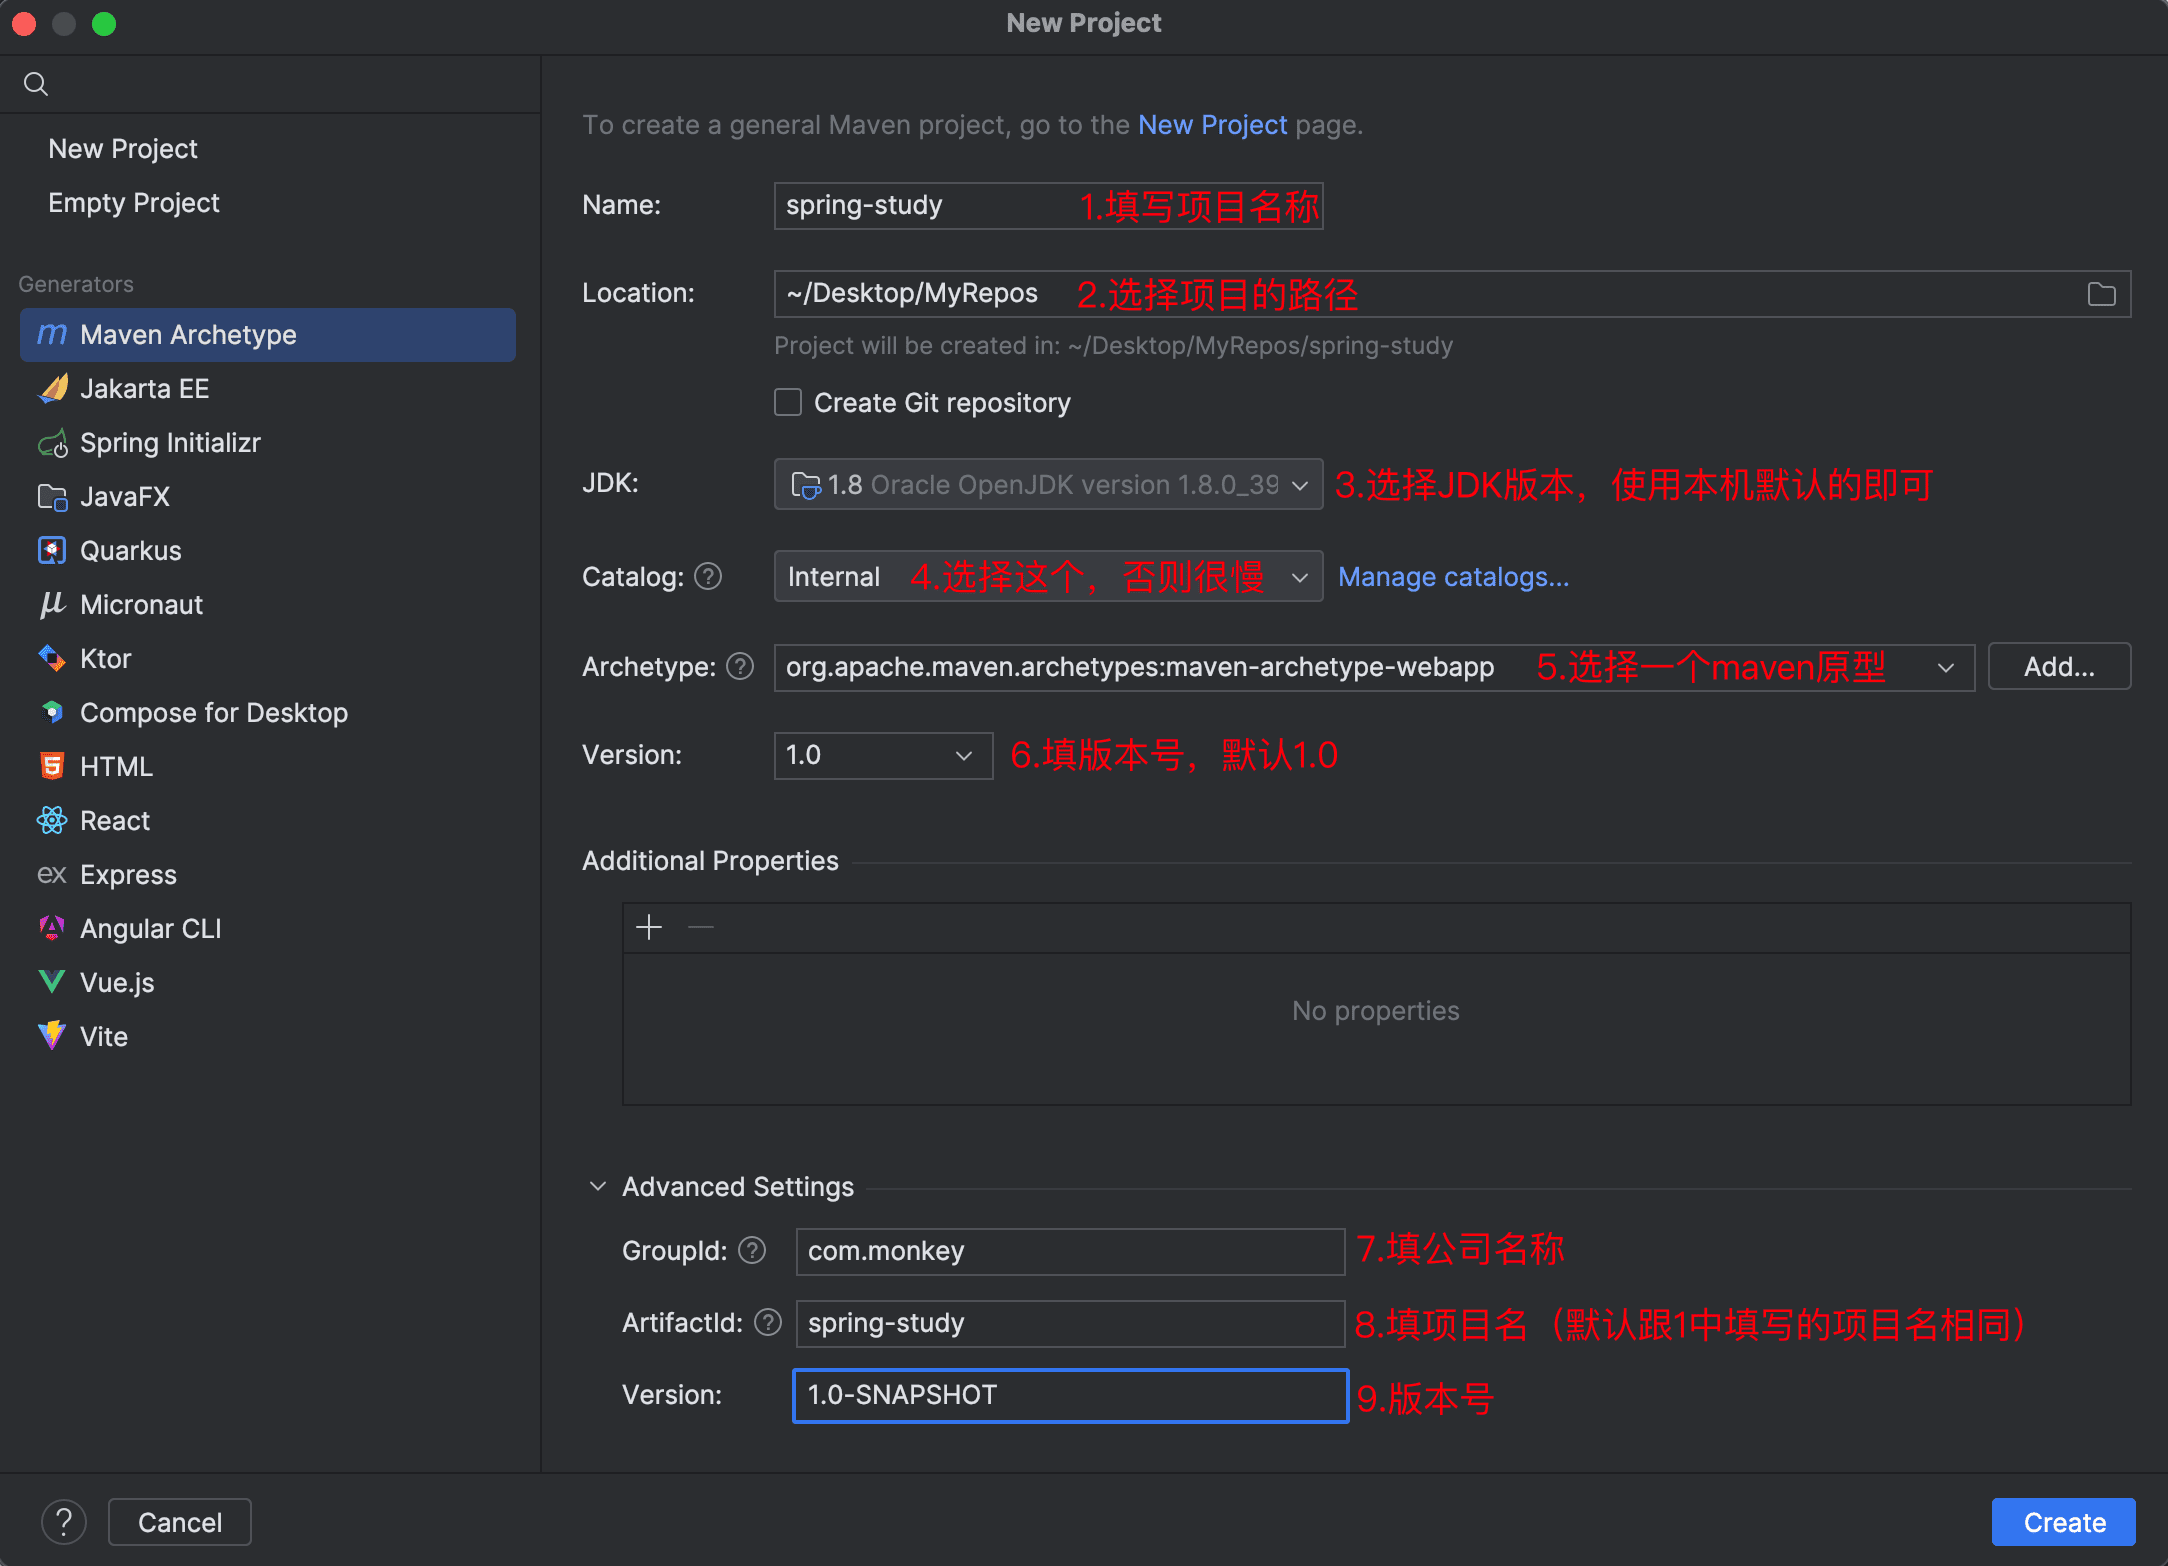Click the Quarkus icon
The width and height of the screenshot is (2168, 1566).
[x=52, y=550]
